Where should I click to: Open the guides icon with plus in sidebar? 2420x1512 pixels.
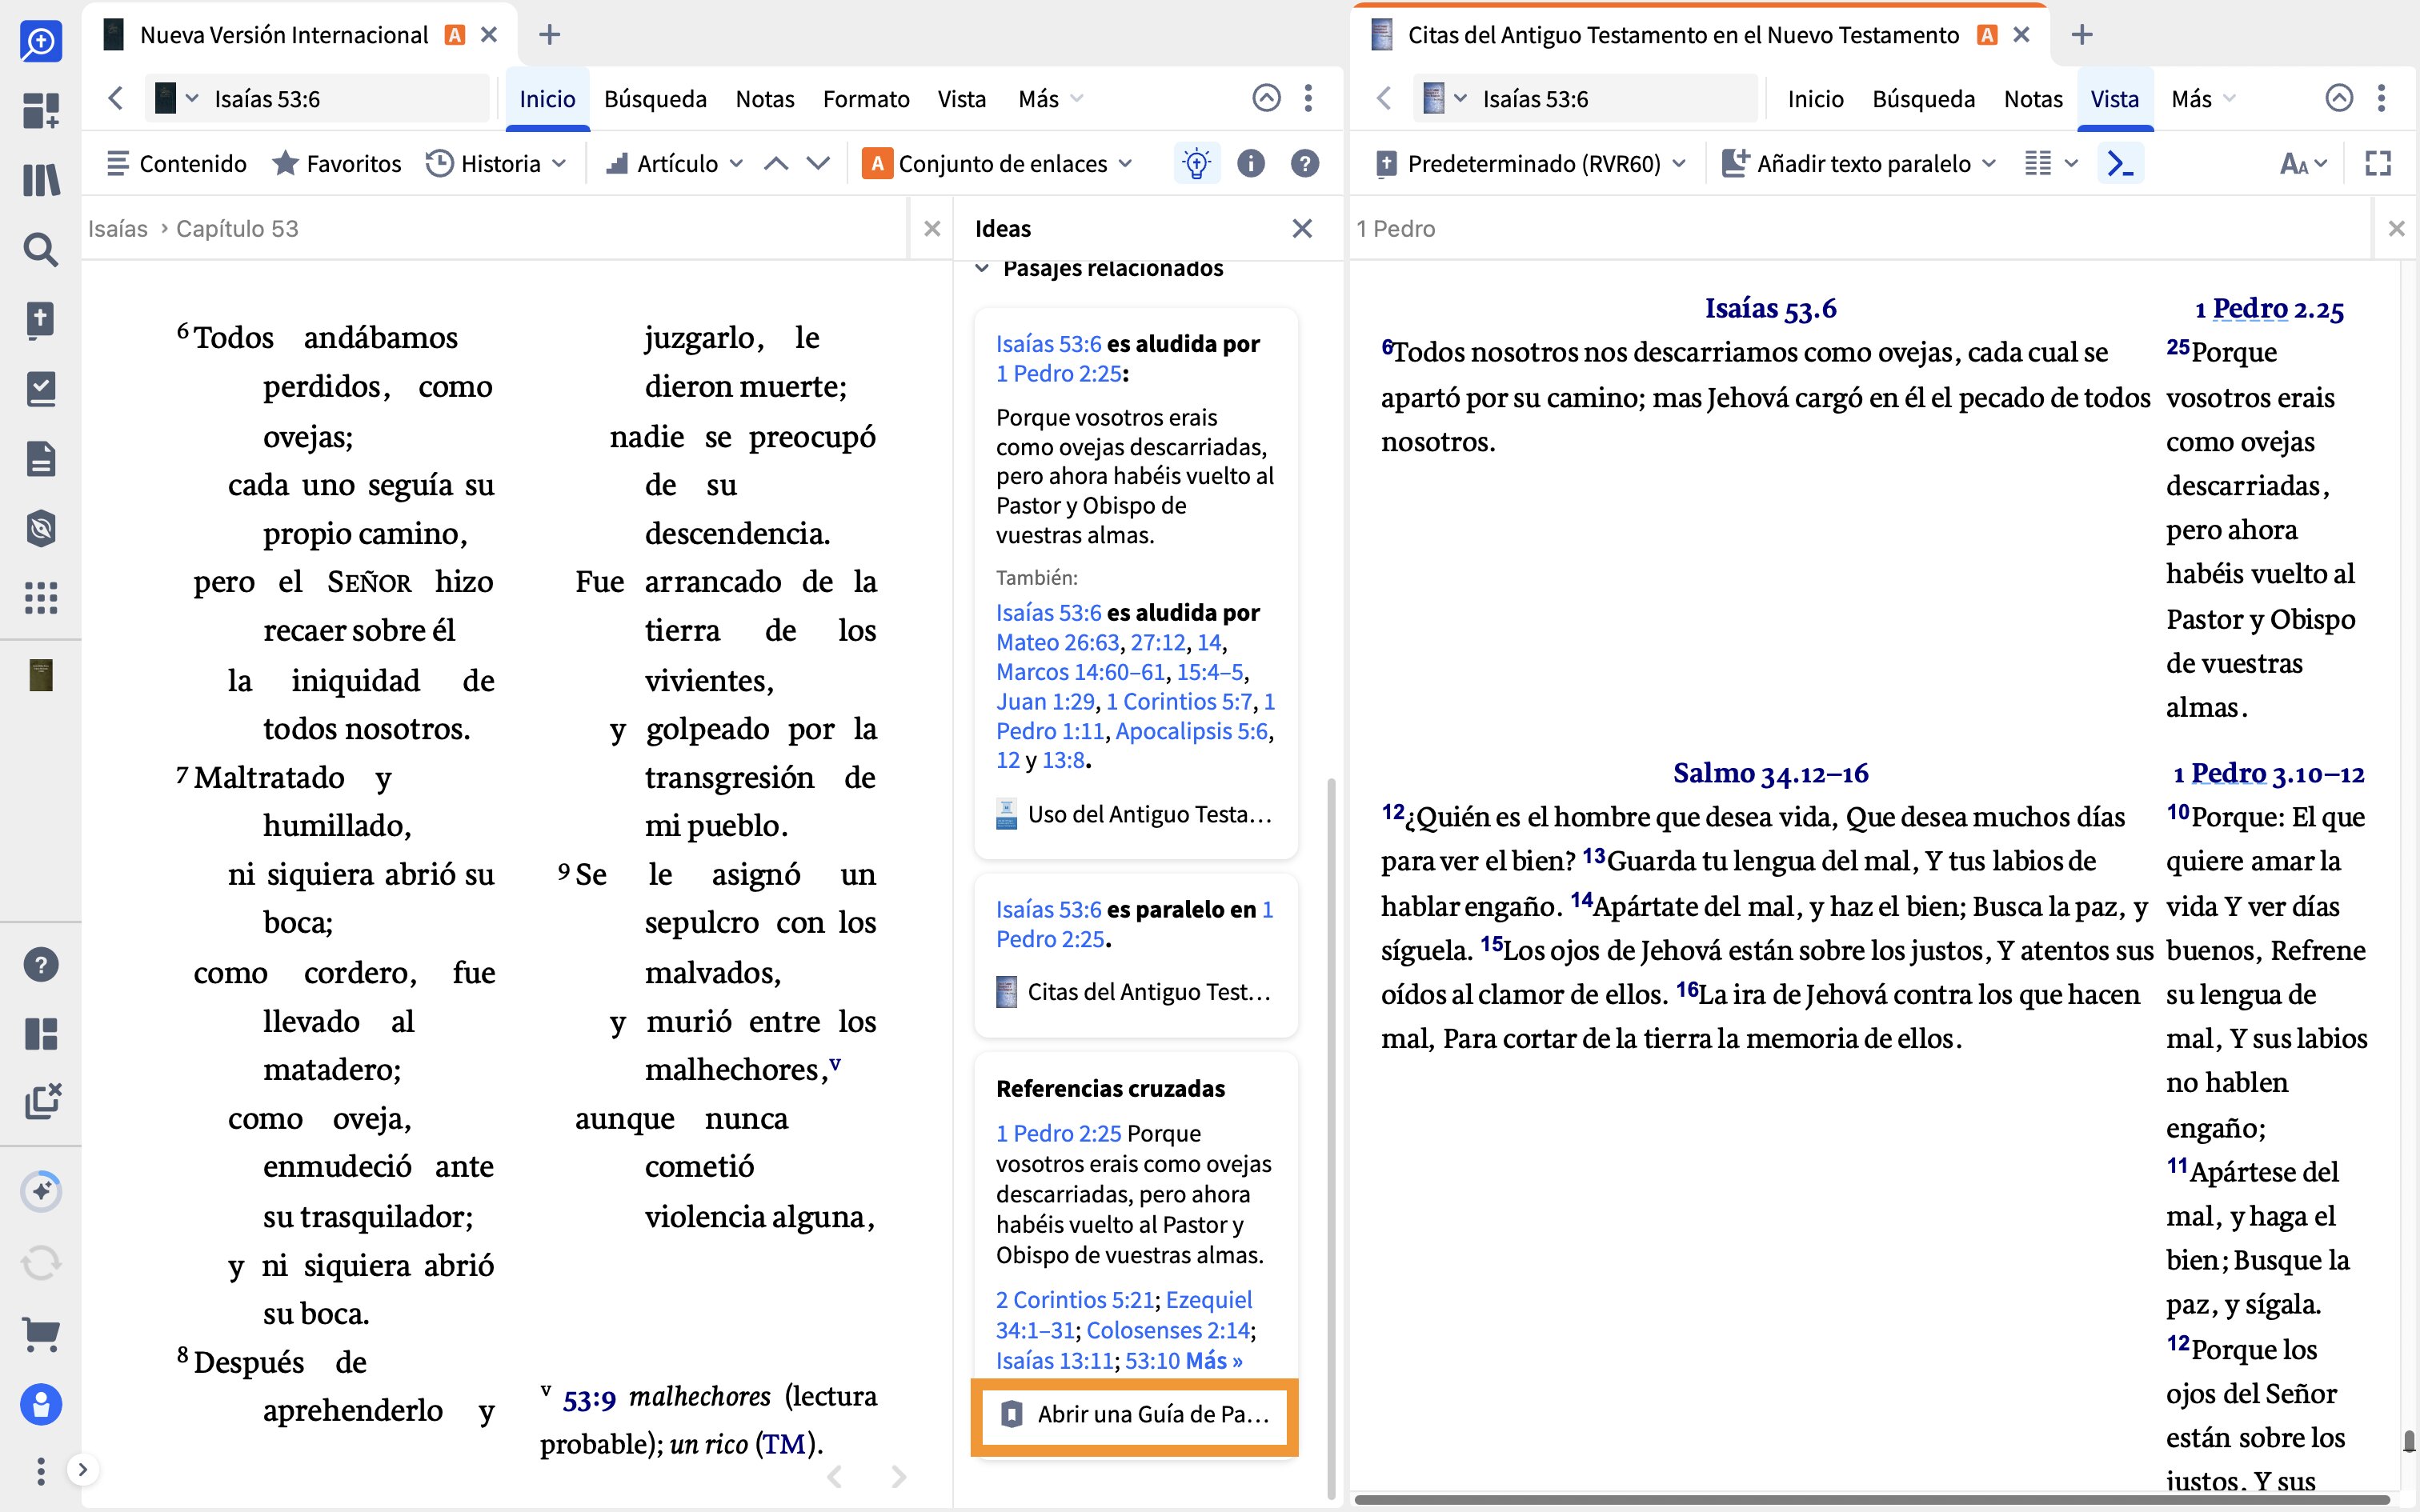click(x=41, y=320)
